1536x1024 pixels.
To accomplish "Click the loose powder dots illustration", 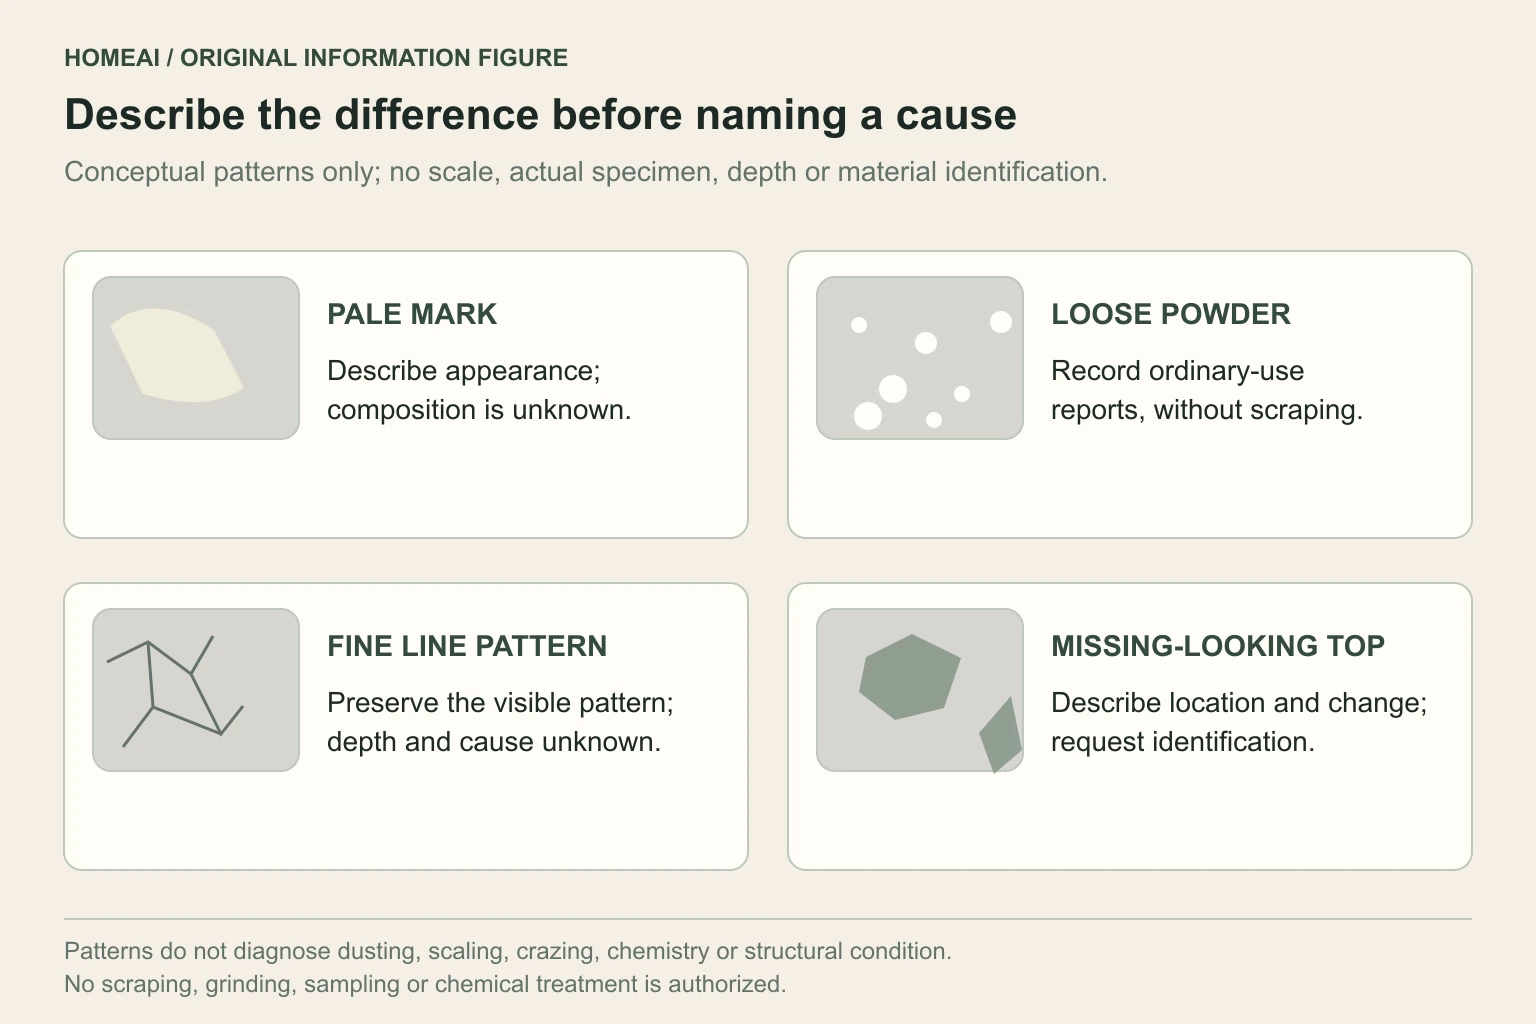I will [x=920, y=358].
